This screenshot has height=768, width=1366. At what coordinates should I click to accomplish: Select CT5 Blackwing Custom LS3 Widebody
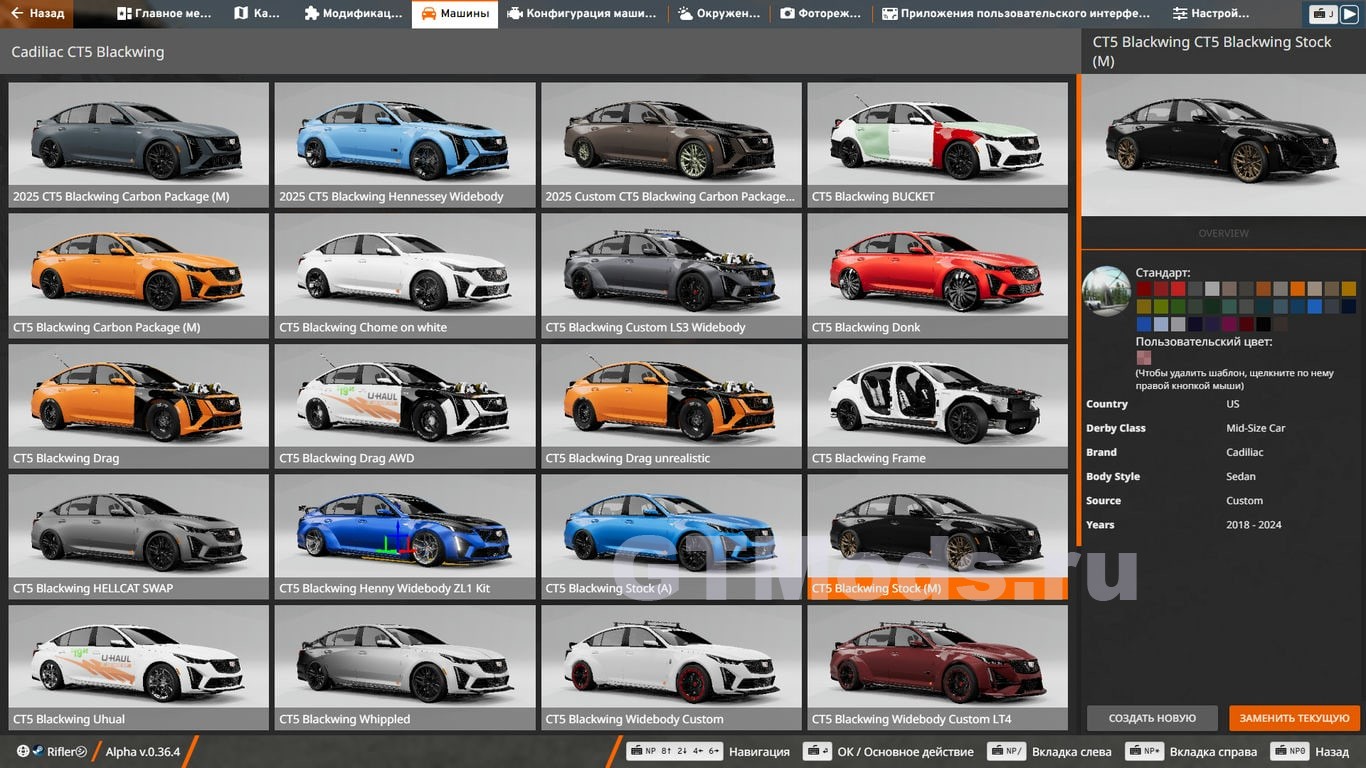[671, 275]
